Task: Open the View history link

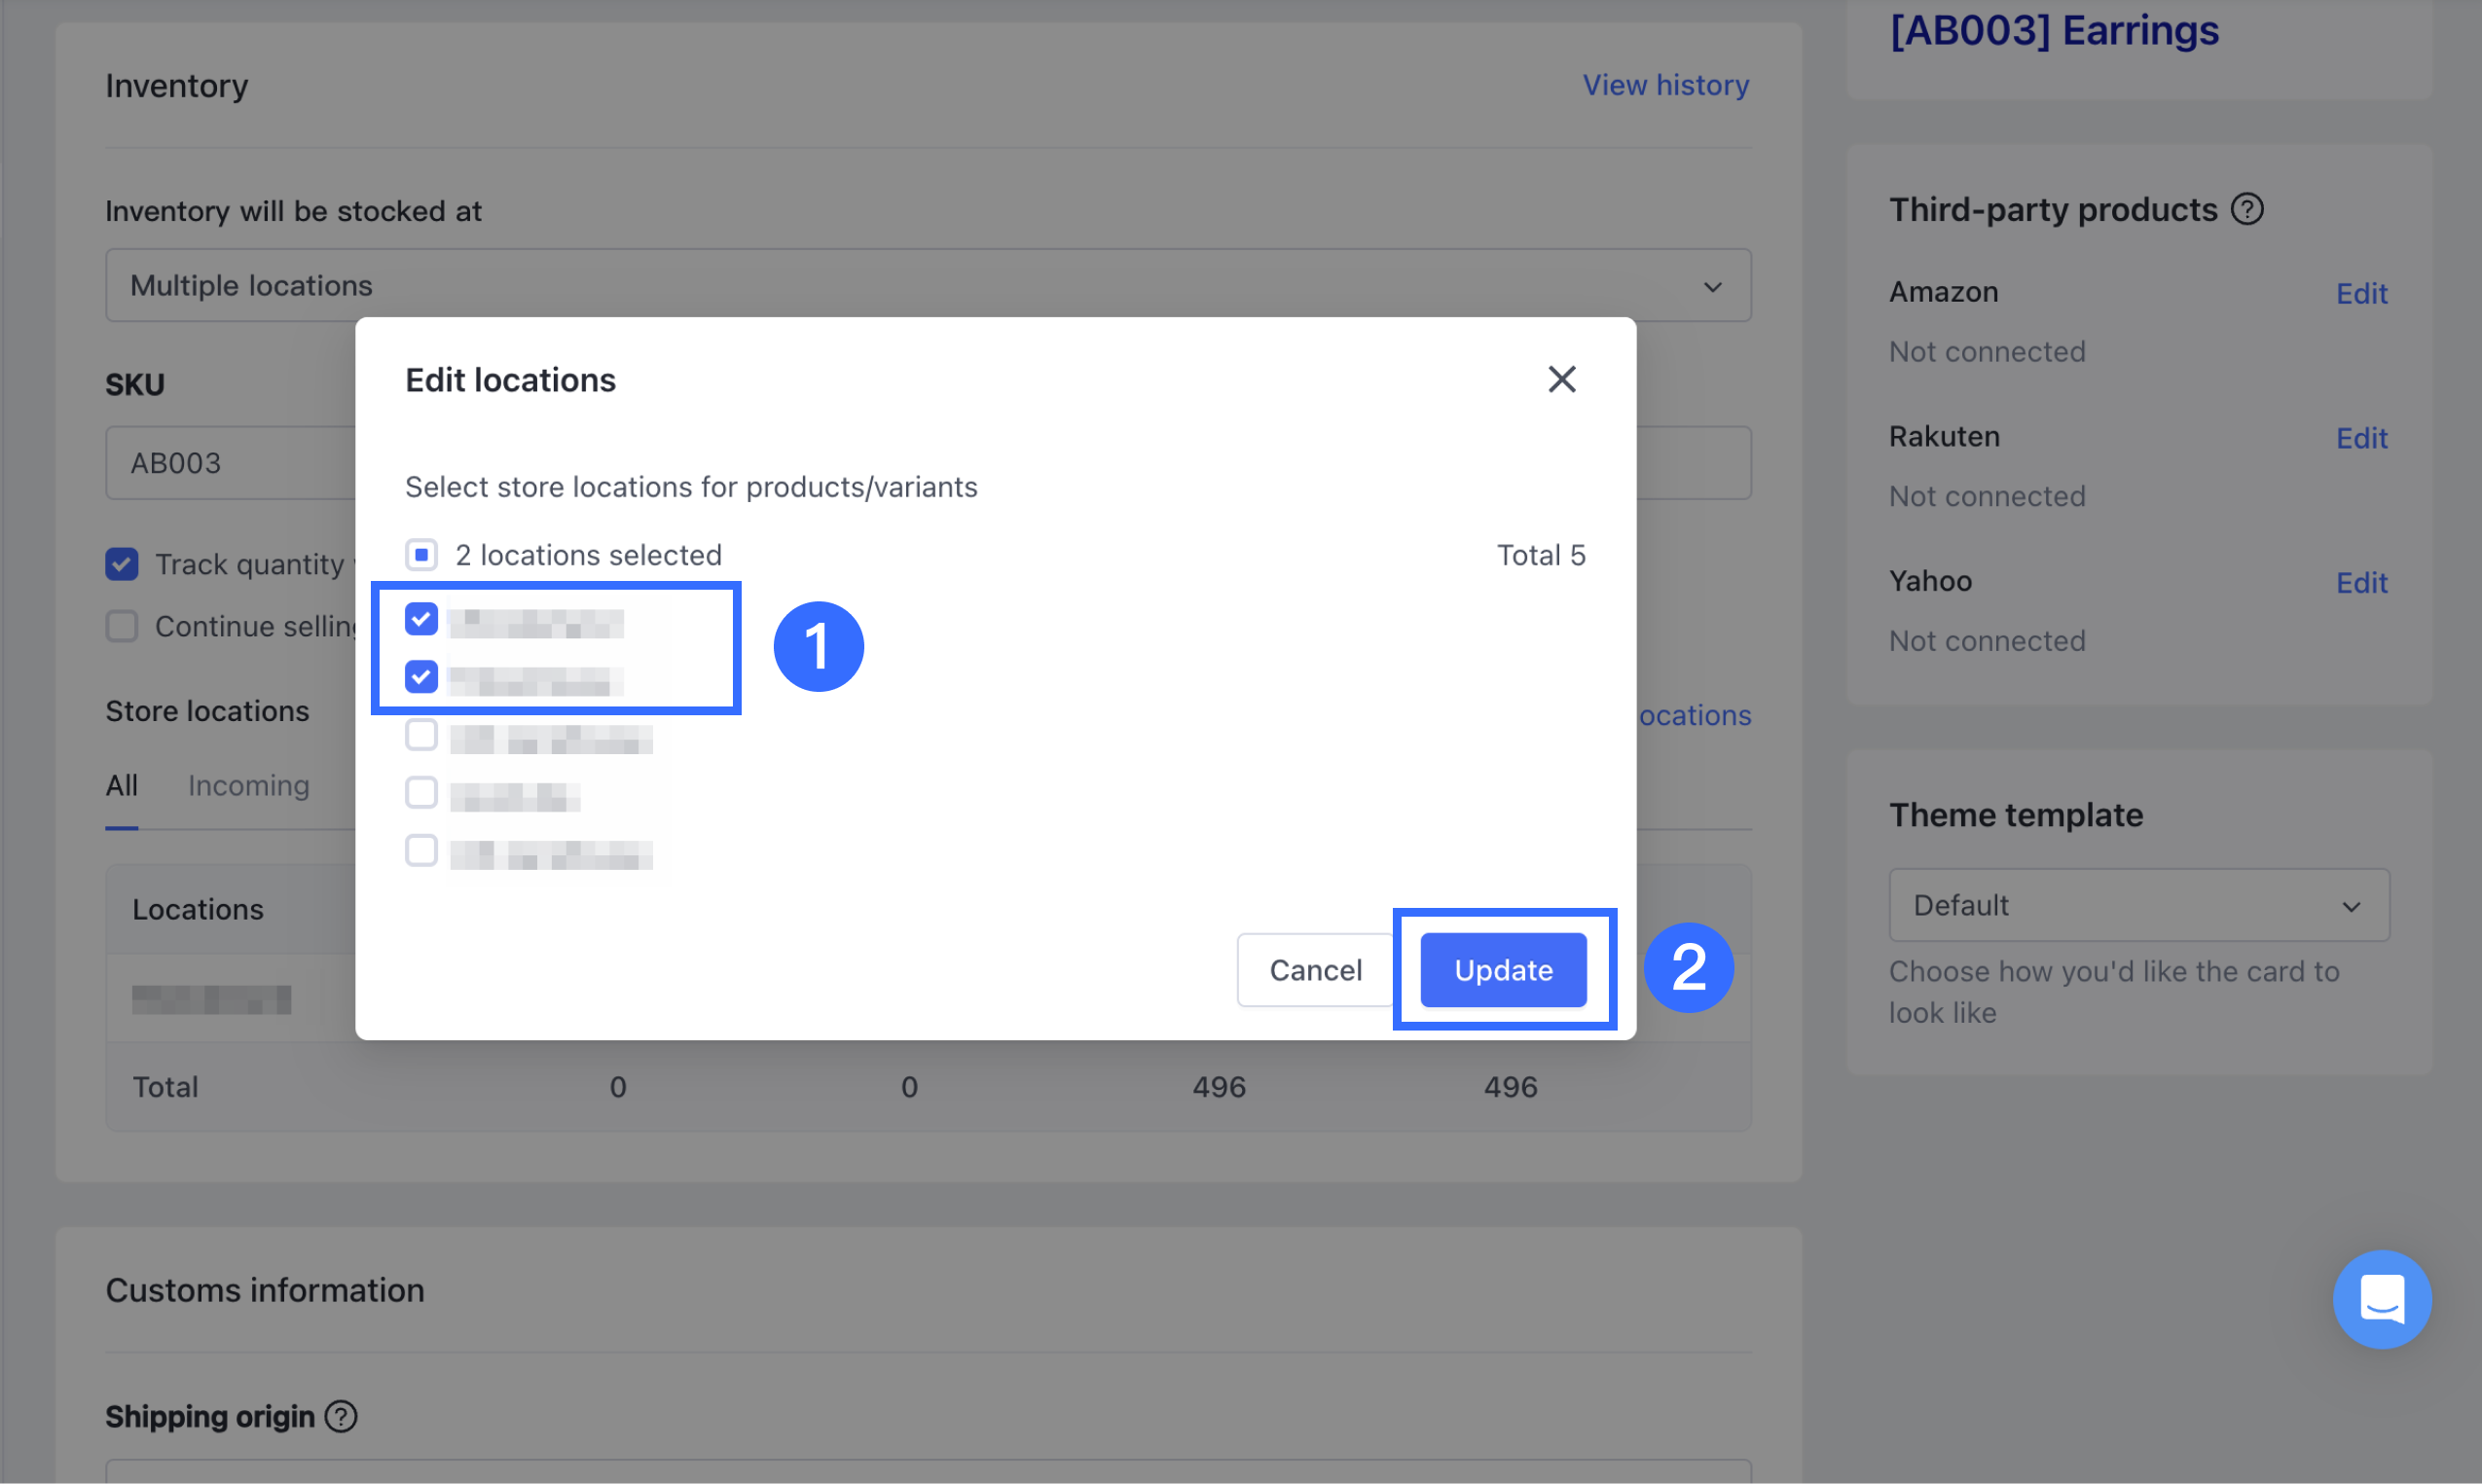Action: (x=1665, y=85)
